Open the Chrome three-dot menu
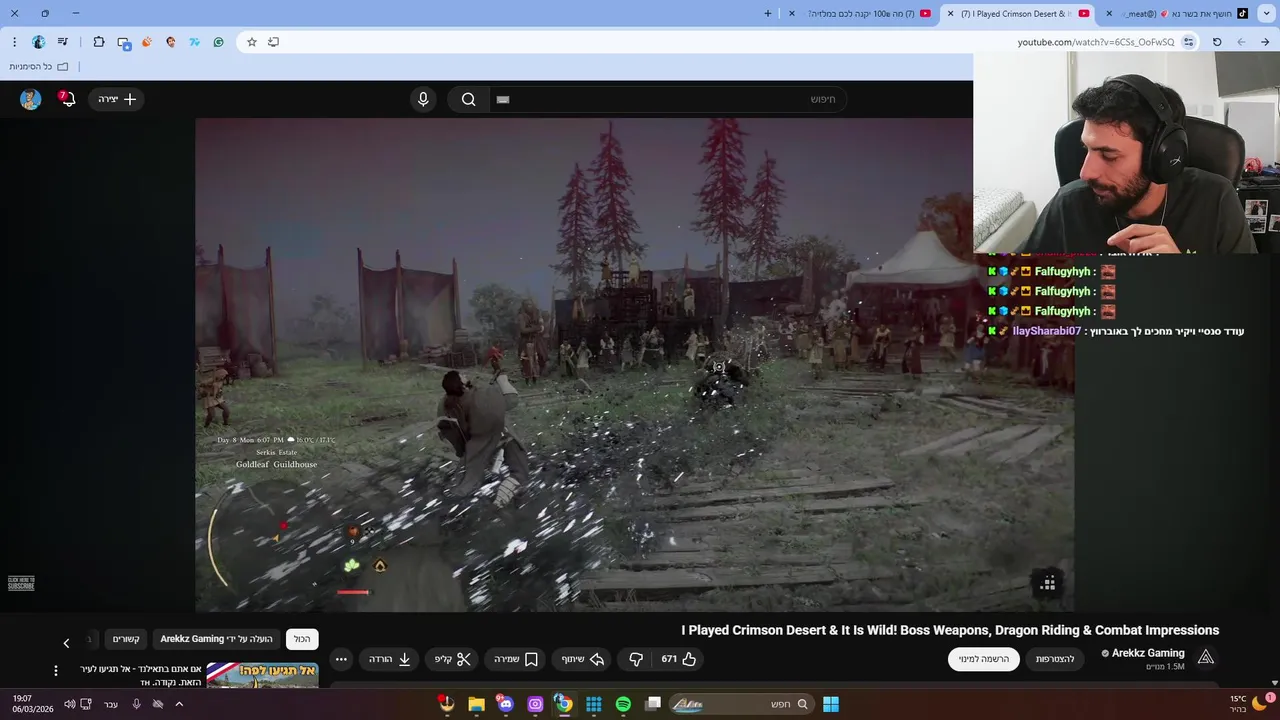The width and height of the screenshot is (1280, 720). [14, 42]
